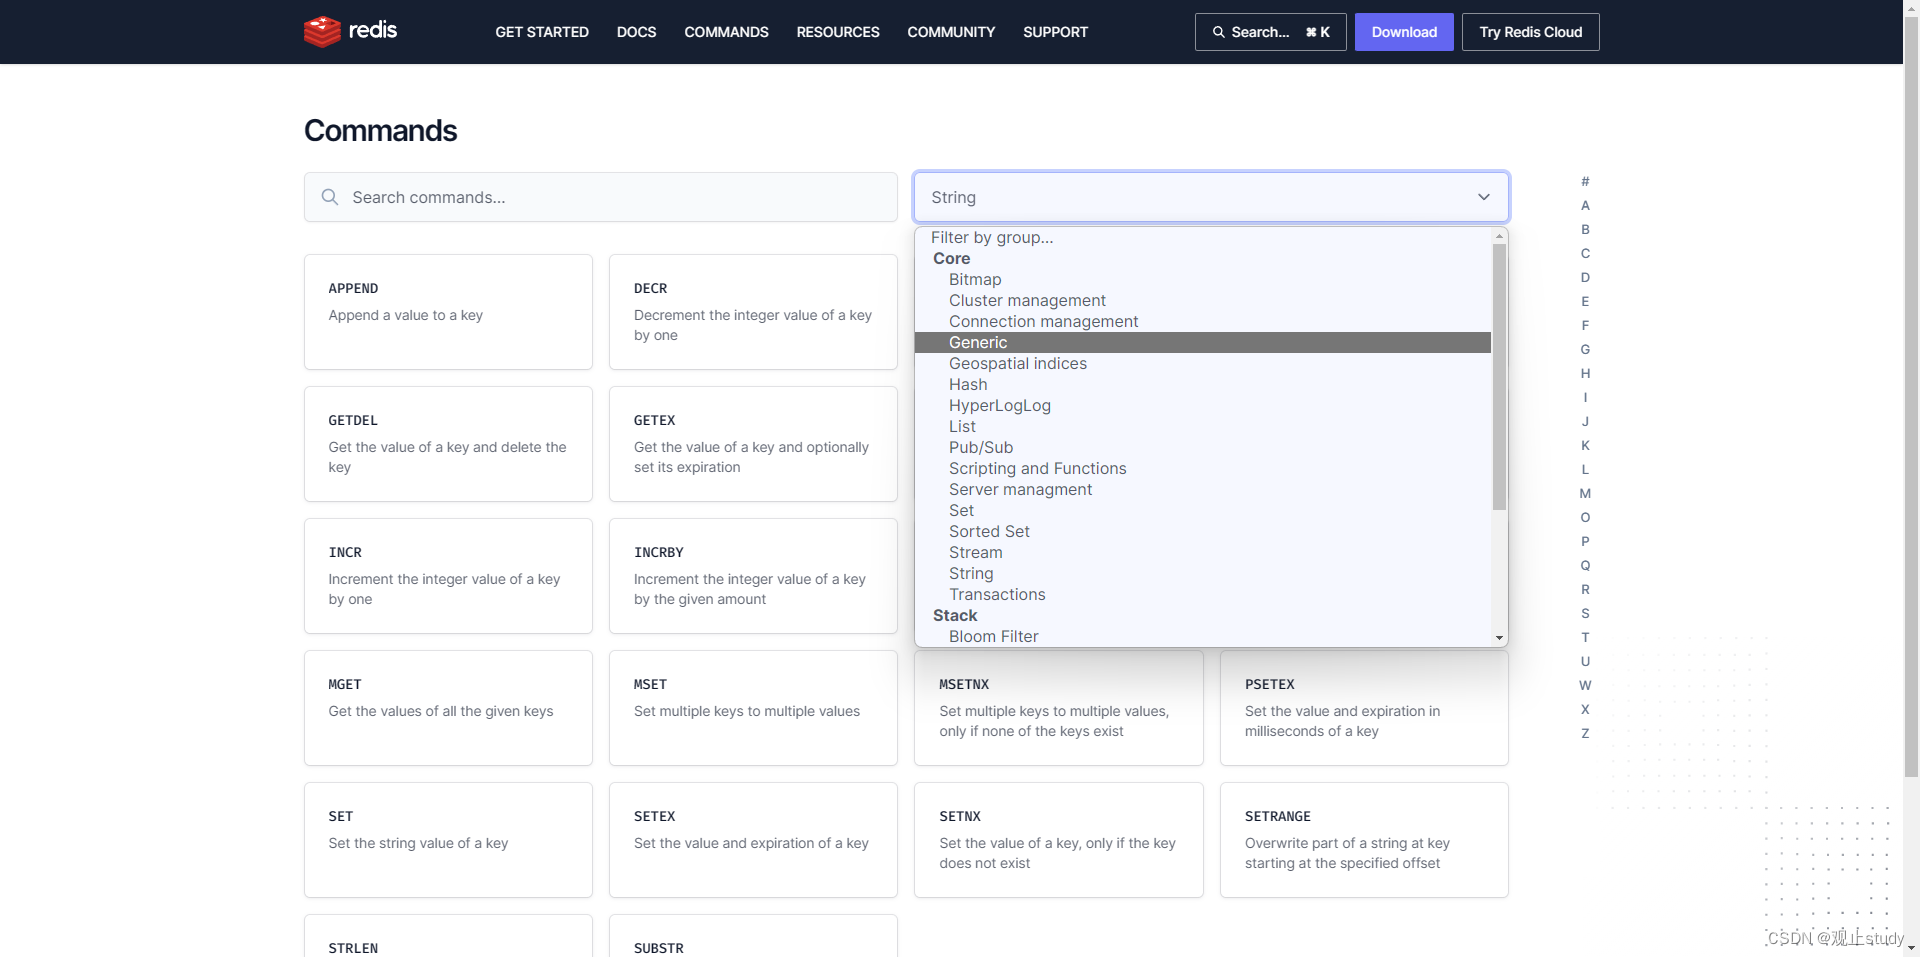Viewport: 1920px width, 957px height.
Task: Choose Server managment in the group list
Action: (x=1203, y=489)
